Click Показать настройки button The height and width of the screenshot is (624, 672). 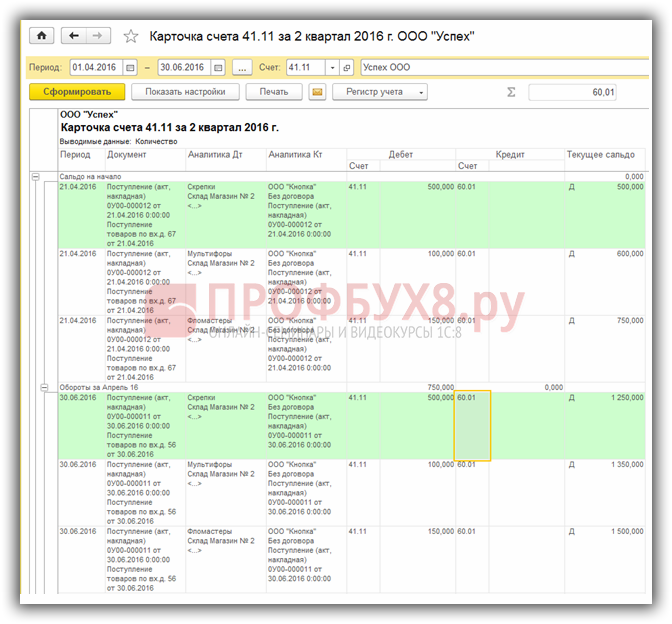185,92
